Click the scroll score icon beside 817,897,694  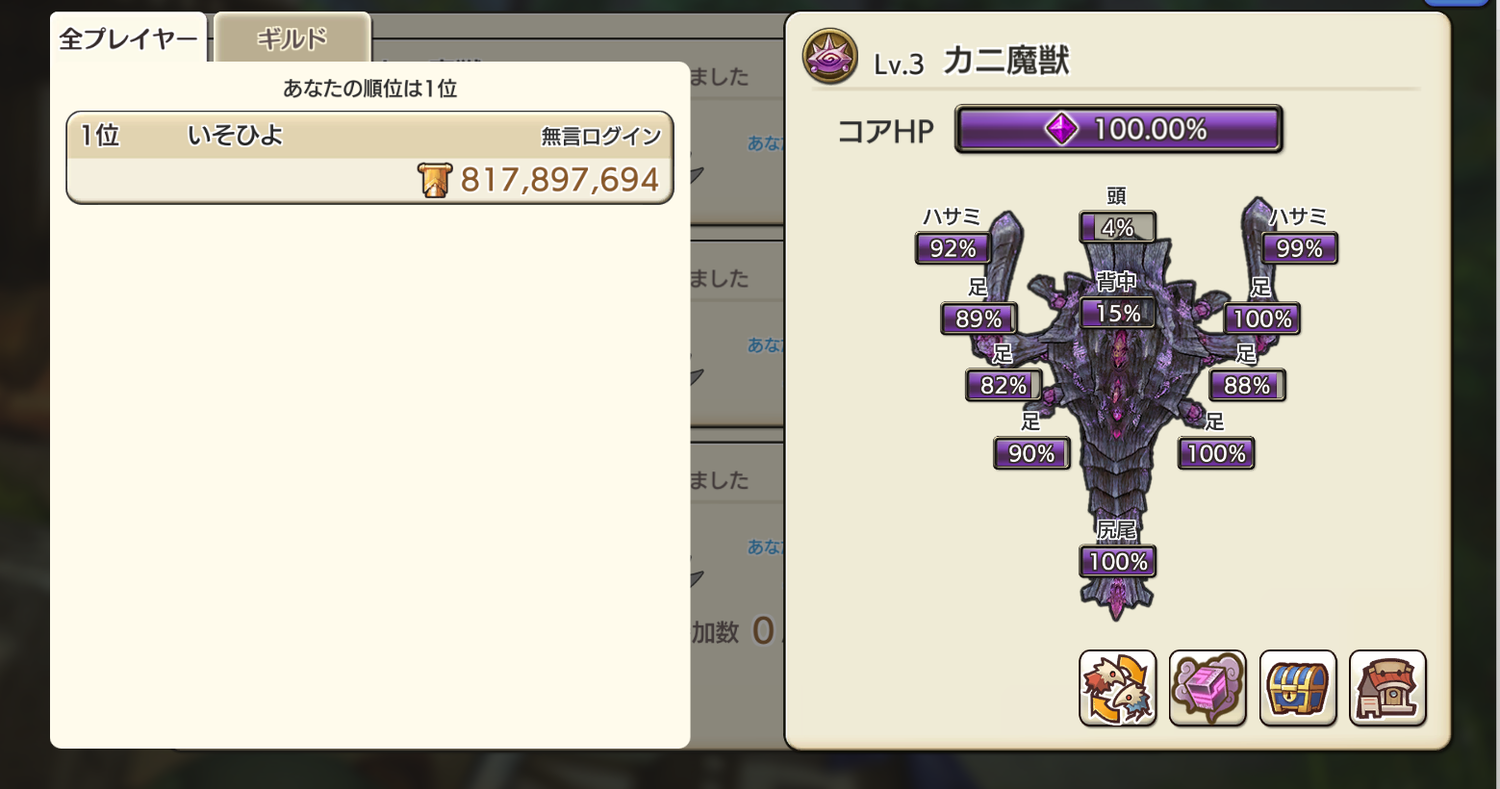point(435,180)
